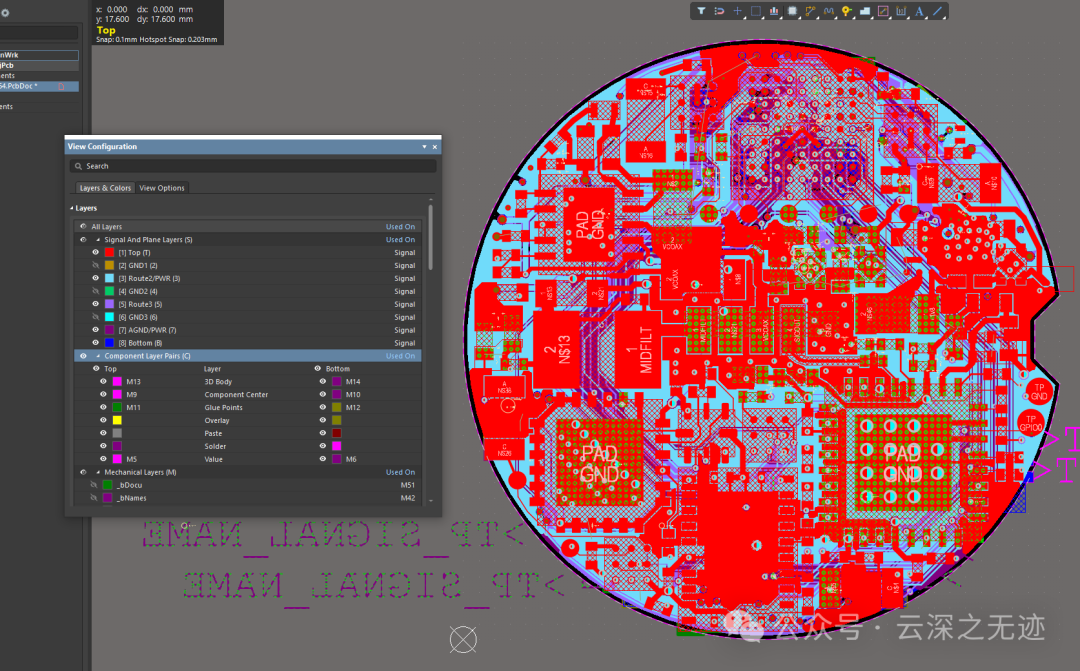
Task: Click the place polygon pour icon
Action: click(x=864, y=11)
